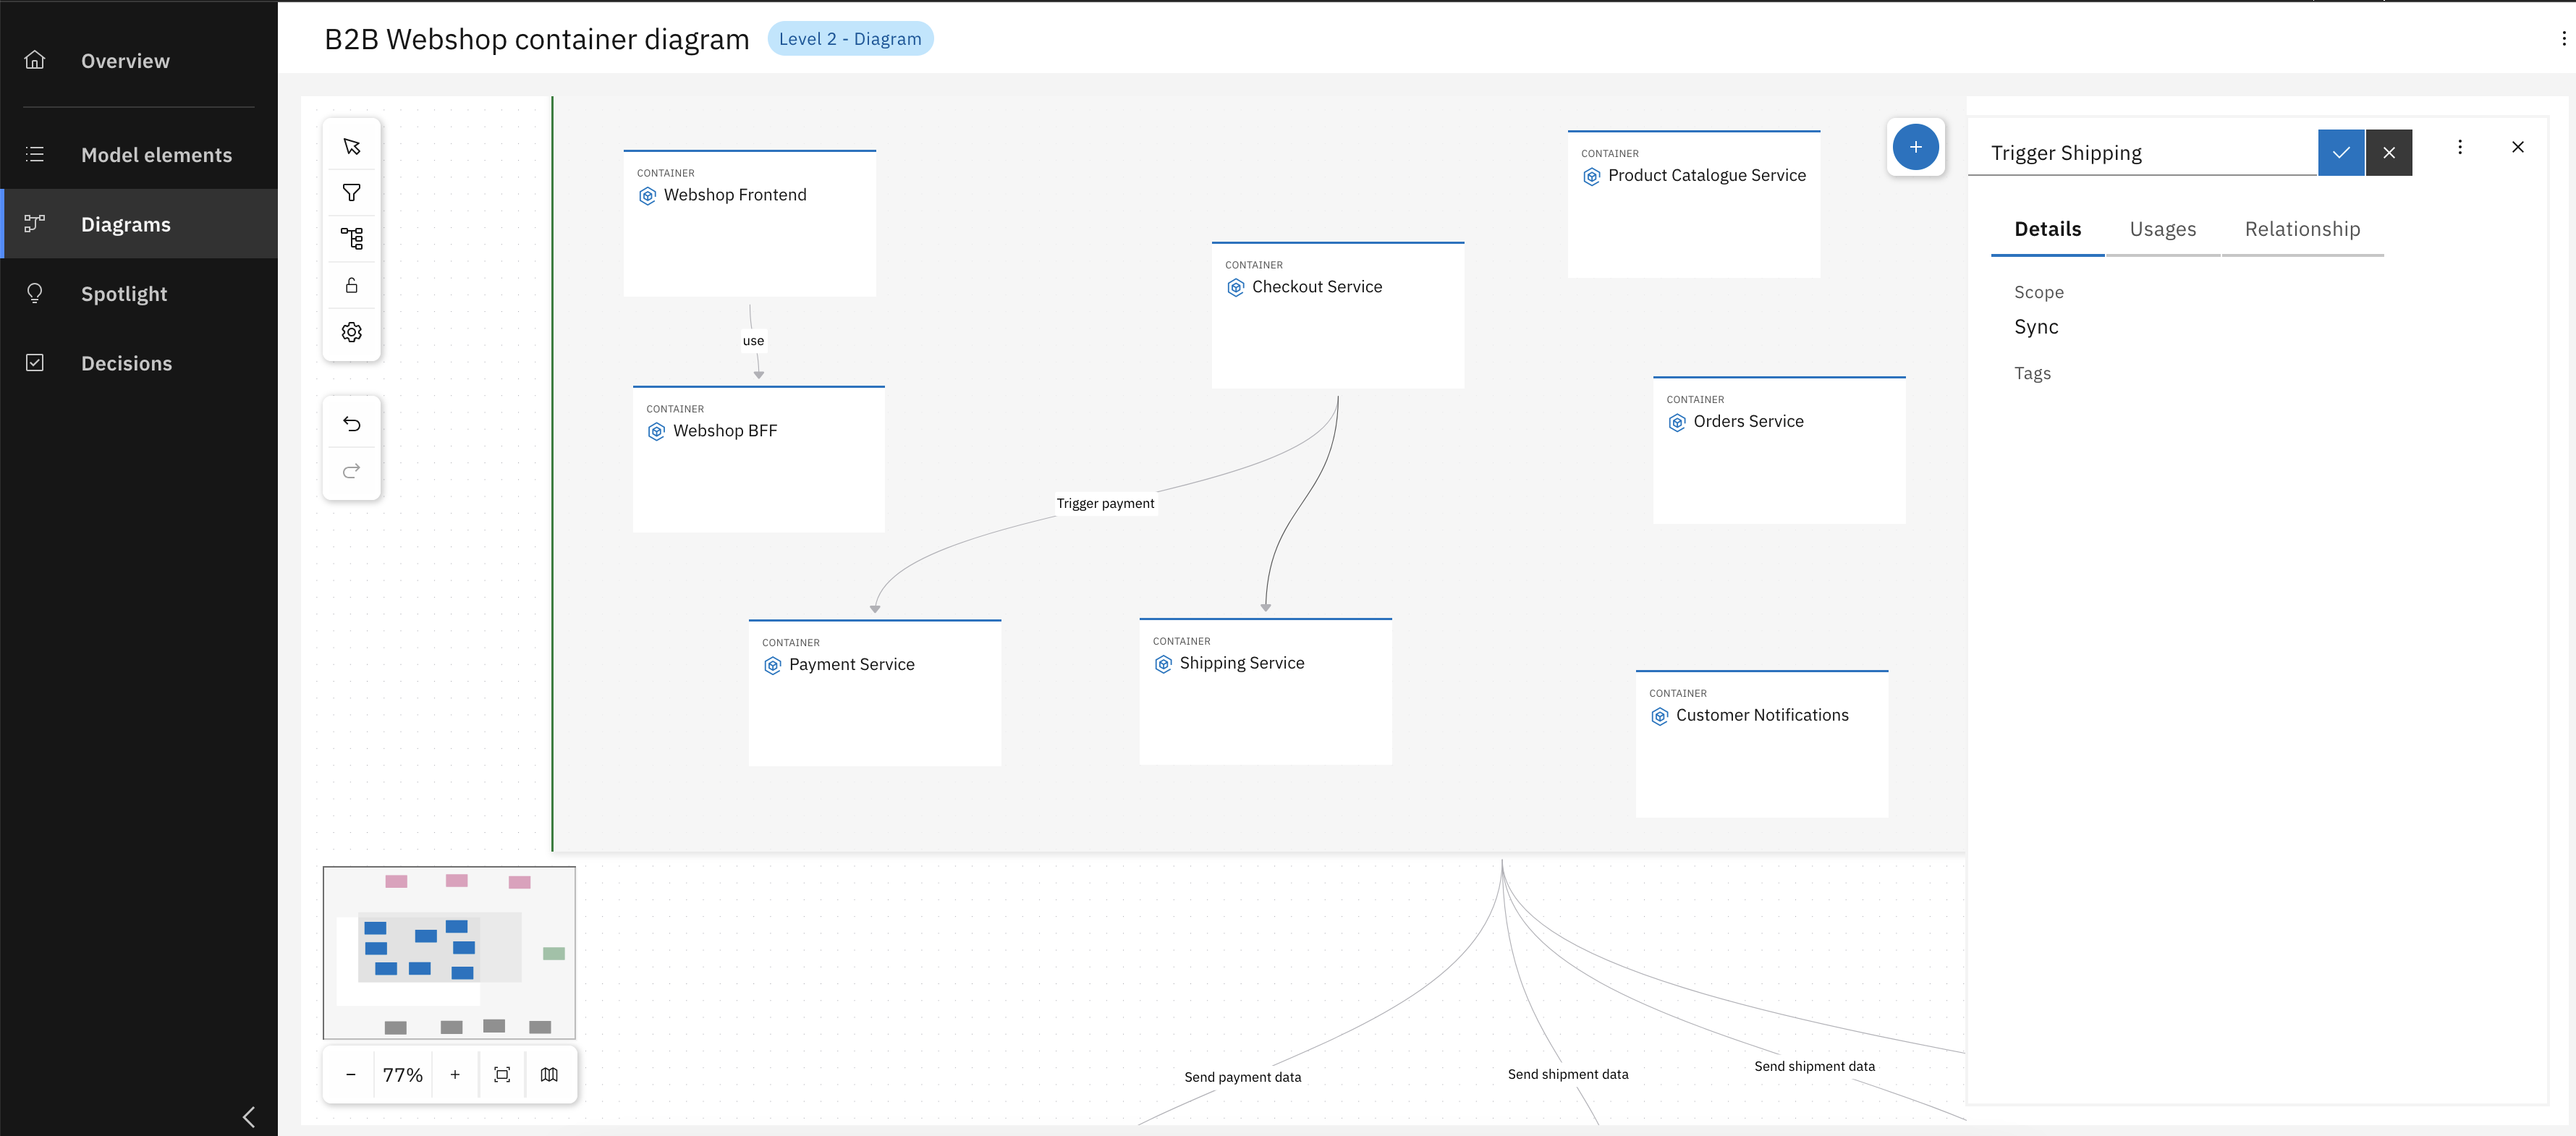Toggle the lock tool in the toolbar
The width and height of the screenshot is (2576, 1136).
click(x=351, y=284)
